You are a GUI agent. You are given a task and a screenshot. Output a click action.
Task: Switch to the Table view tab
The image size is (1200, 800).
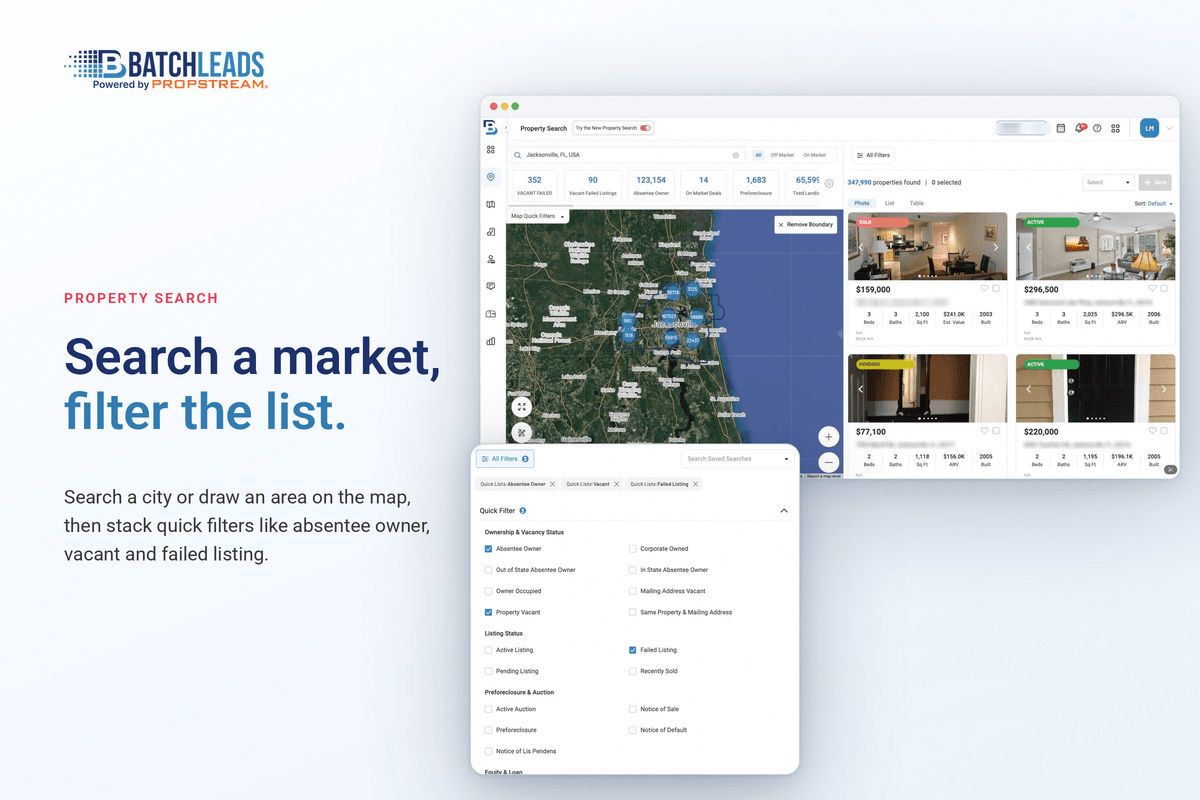(x=916, y=203)
